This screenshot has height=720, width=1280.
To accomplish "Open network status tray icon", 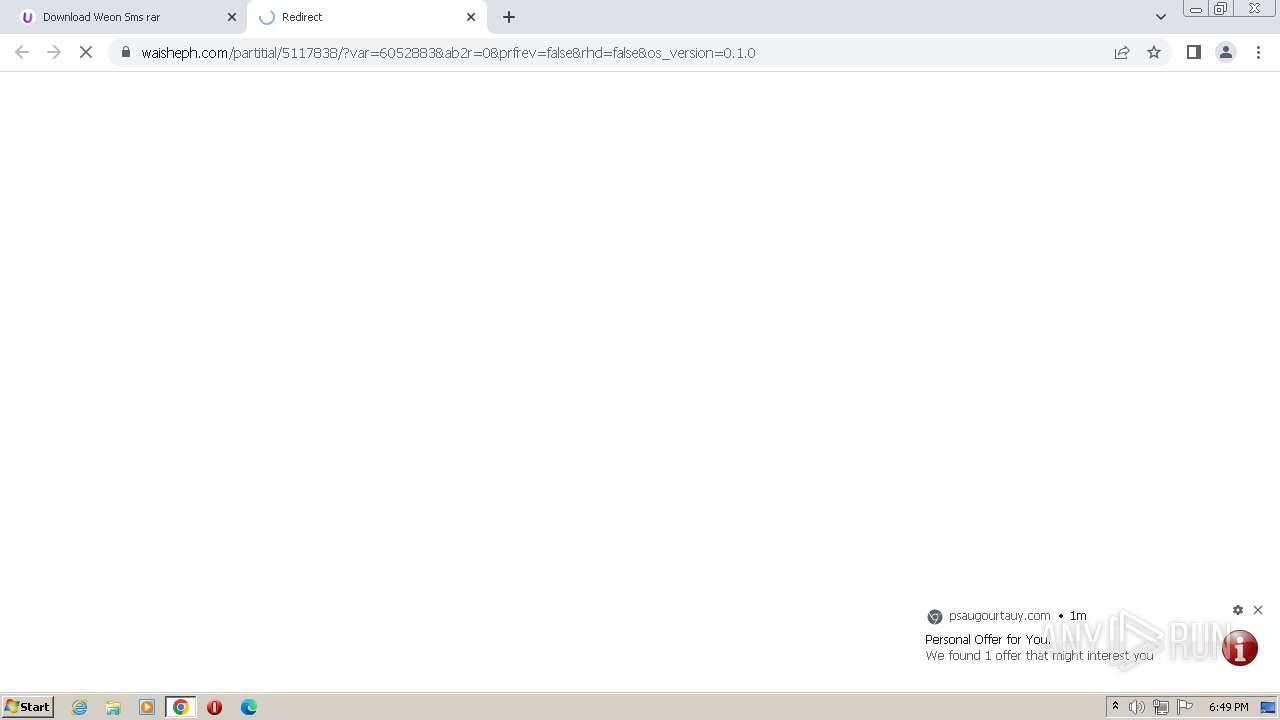I will point(1161,707).
